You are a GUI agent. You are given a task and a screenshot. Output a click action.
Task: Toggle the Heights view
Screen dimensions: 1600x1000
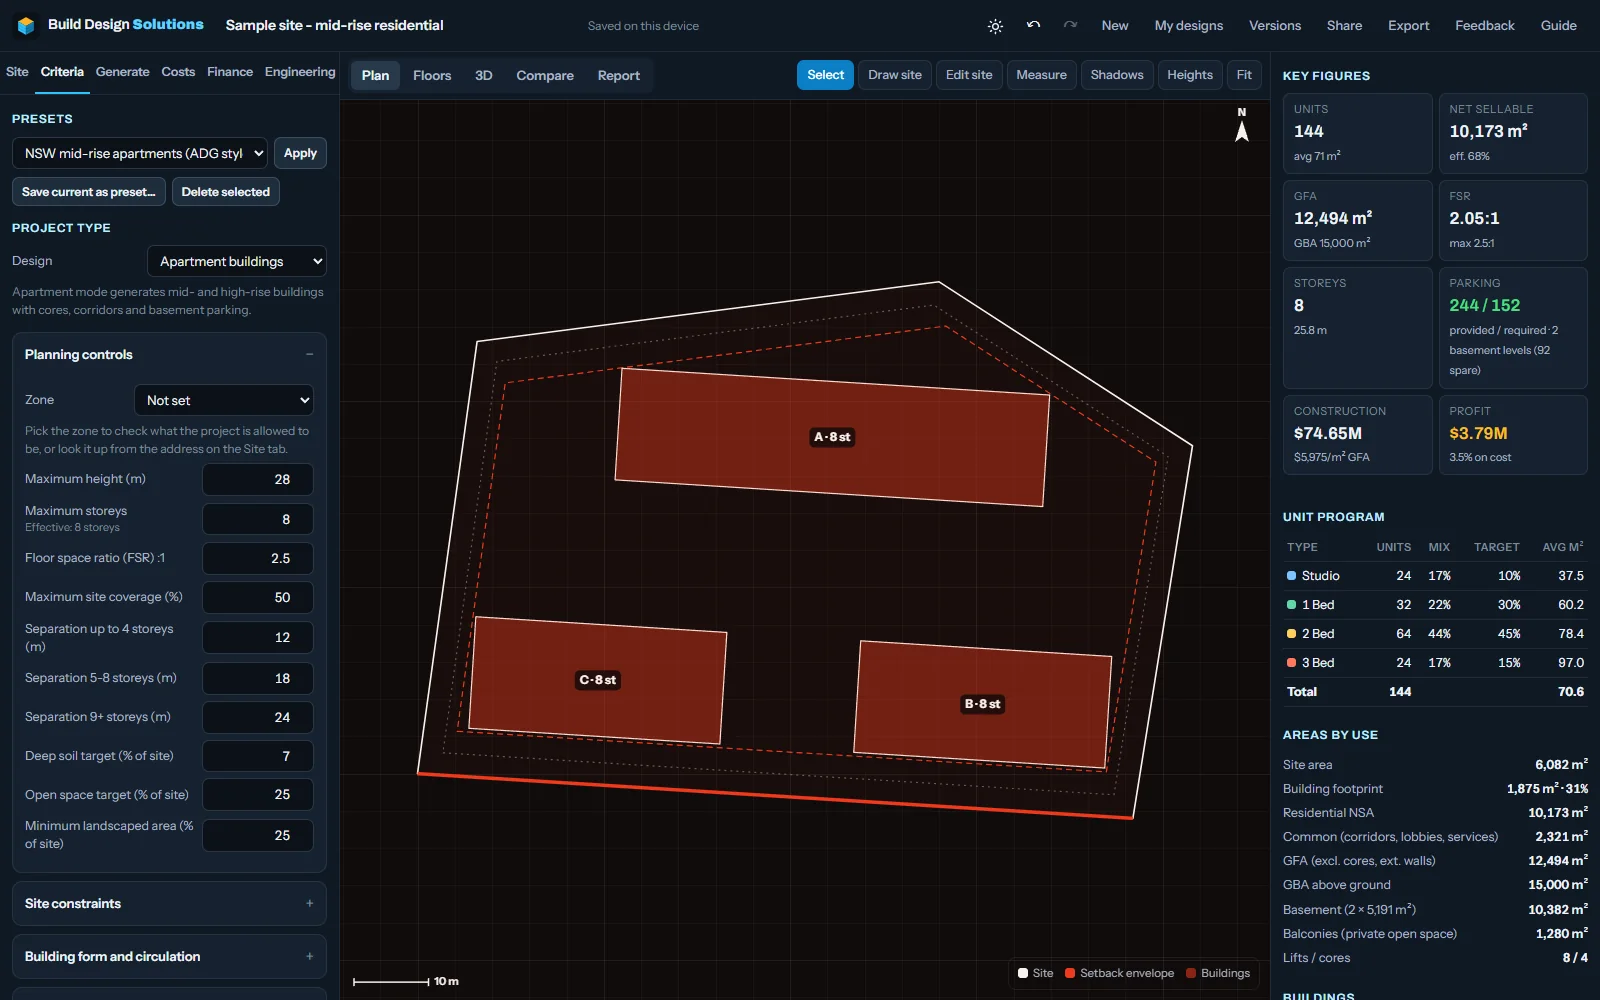click(x=1190, y=75)
